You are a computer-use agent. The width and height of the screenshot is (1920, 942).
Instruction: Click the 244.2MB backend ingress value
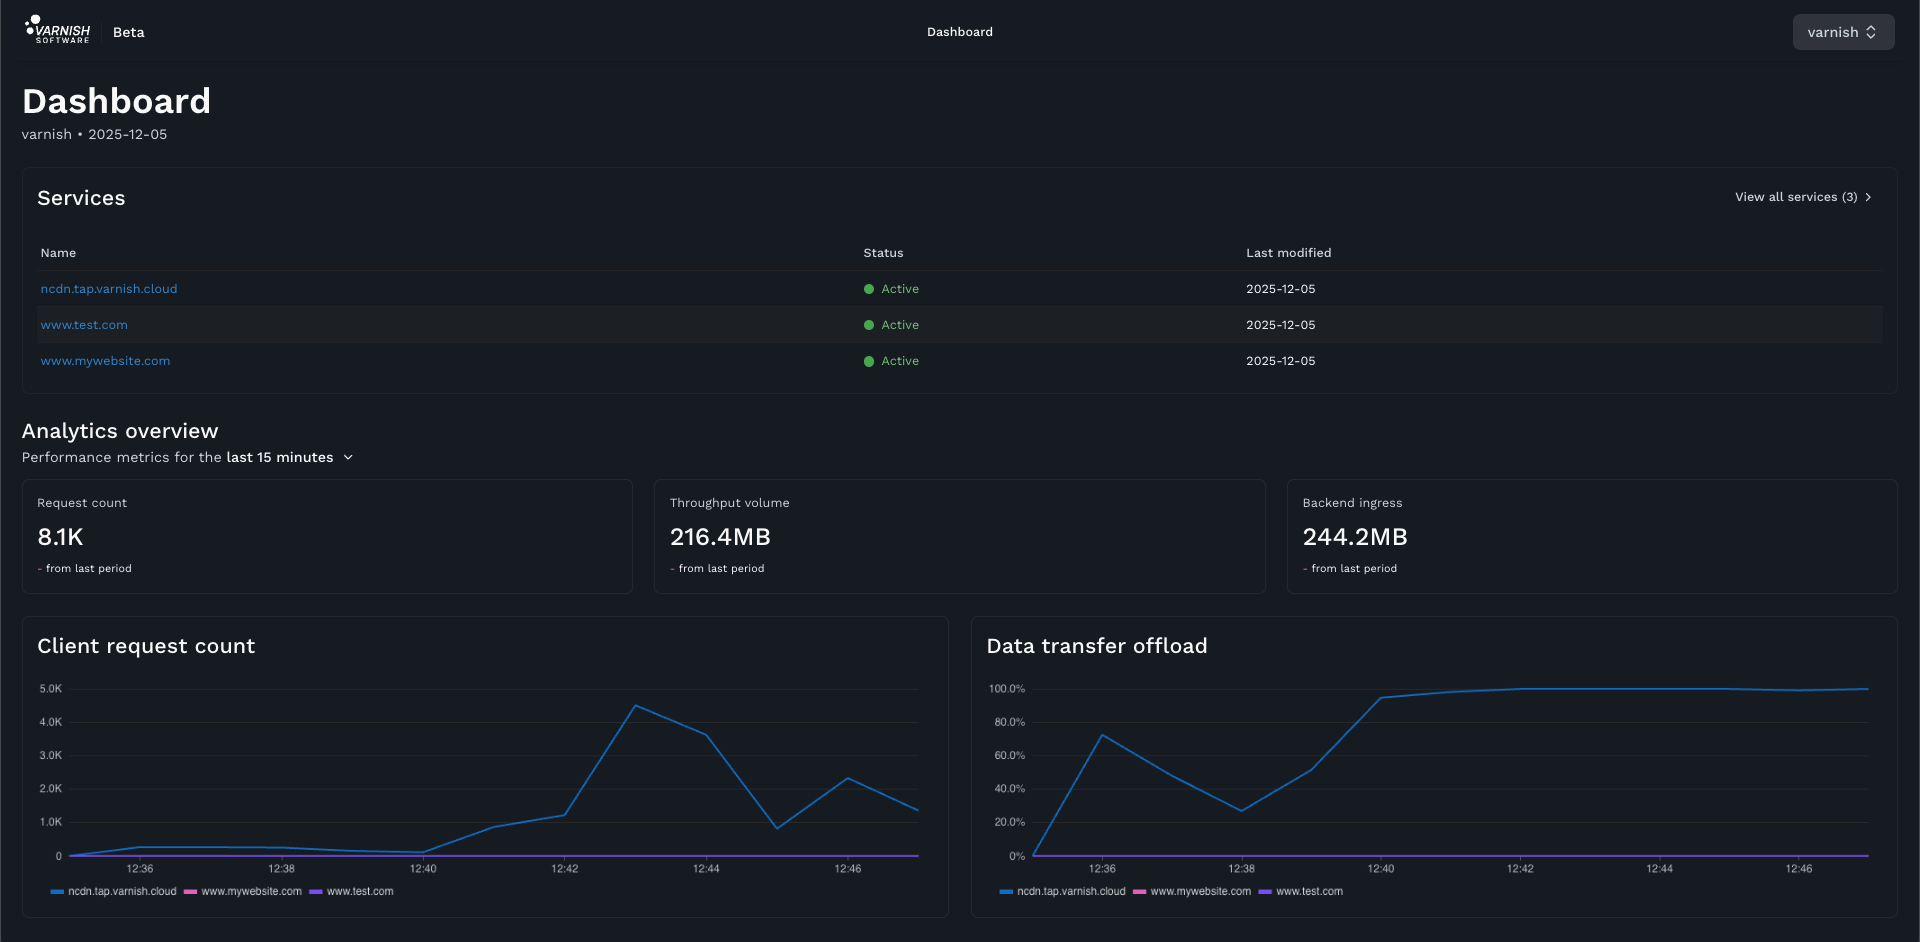tap(1355, 537)
